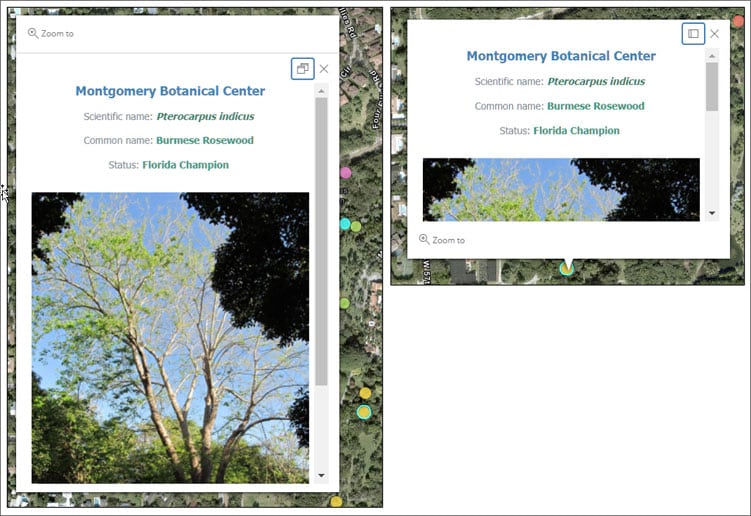Click scroll up arrow in right popup

coord(712,56)
